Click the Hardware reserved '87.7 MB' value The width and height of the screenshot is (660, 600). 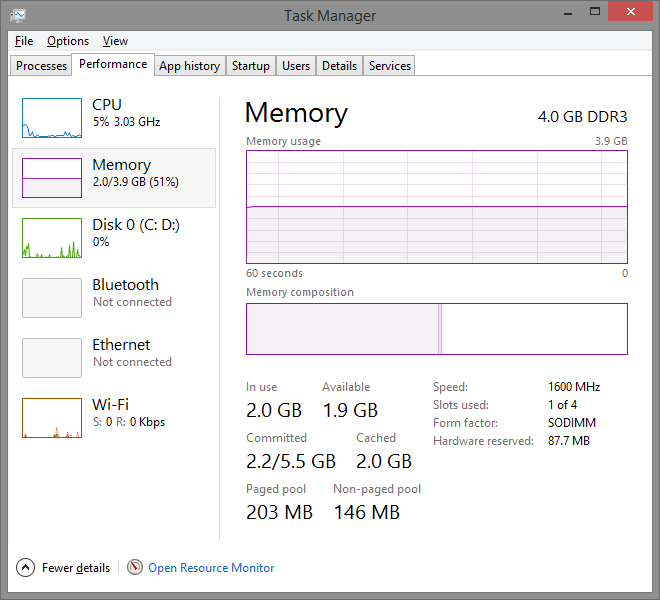pos(569,441)
